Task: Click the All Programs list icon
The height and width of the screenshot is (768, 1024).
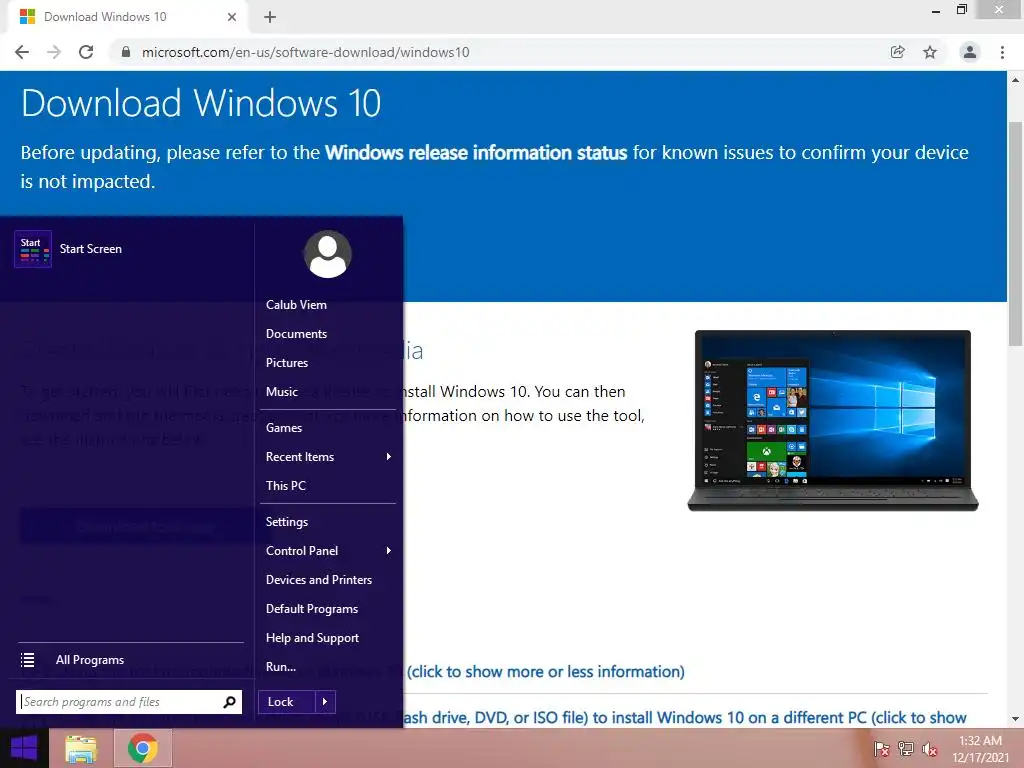Action: point(27,660)
